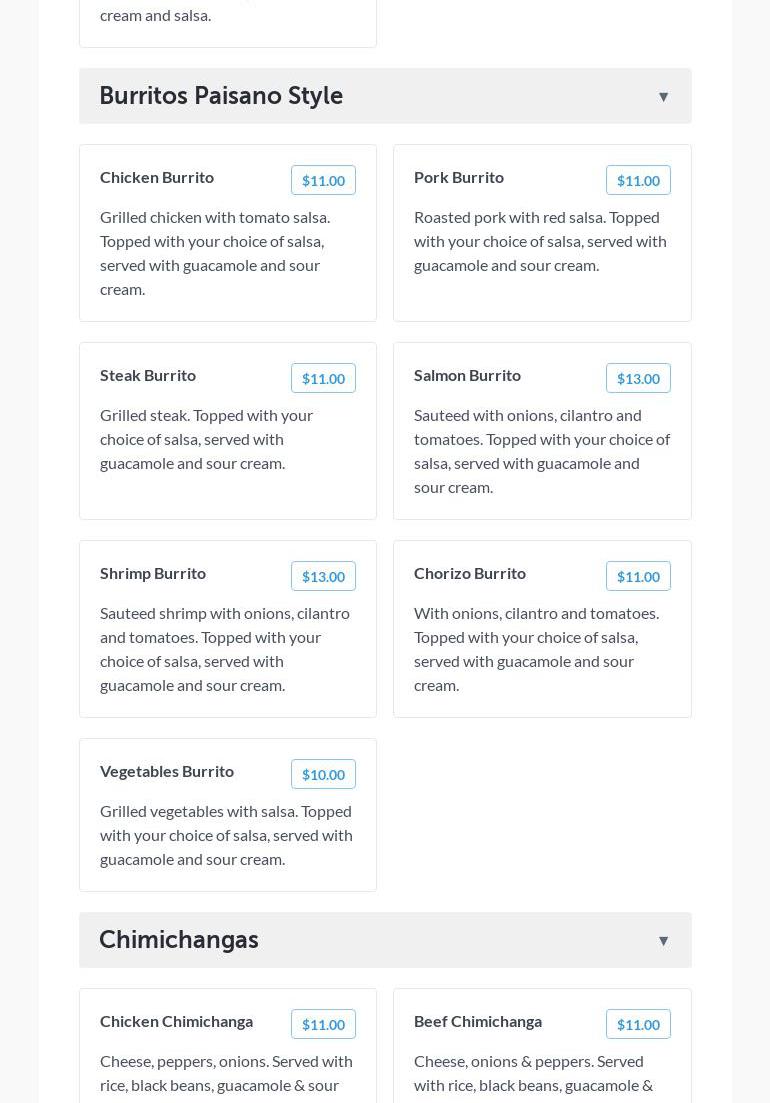Open the Vegetables Burrito menu card description
Screen dimensions: 770x1103
click(x=226, y=835)
